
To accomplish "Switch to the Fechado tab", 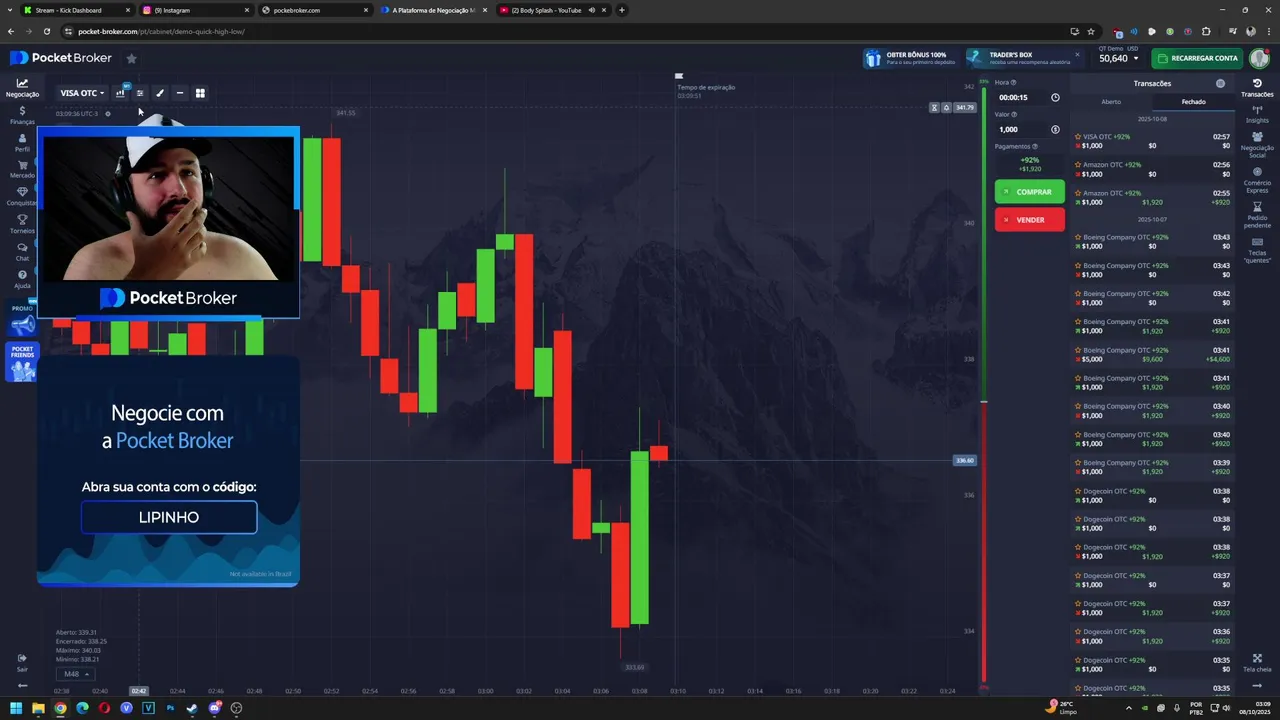I will [1193, 102].
